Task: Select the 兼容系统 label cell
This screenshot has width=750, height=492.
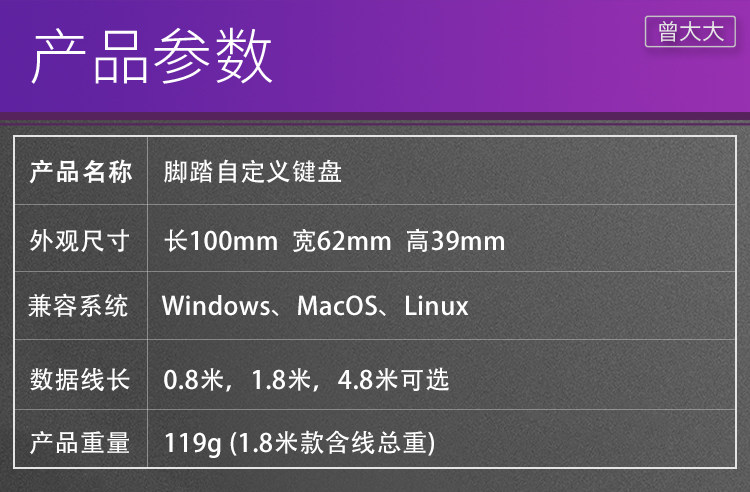Action: point(80,306)
